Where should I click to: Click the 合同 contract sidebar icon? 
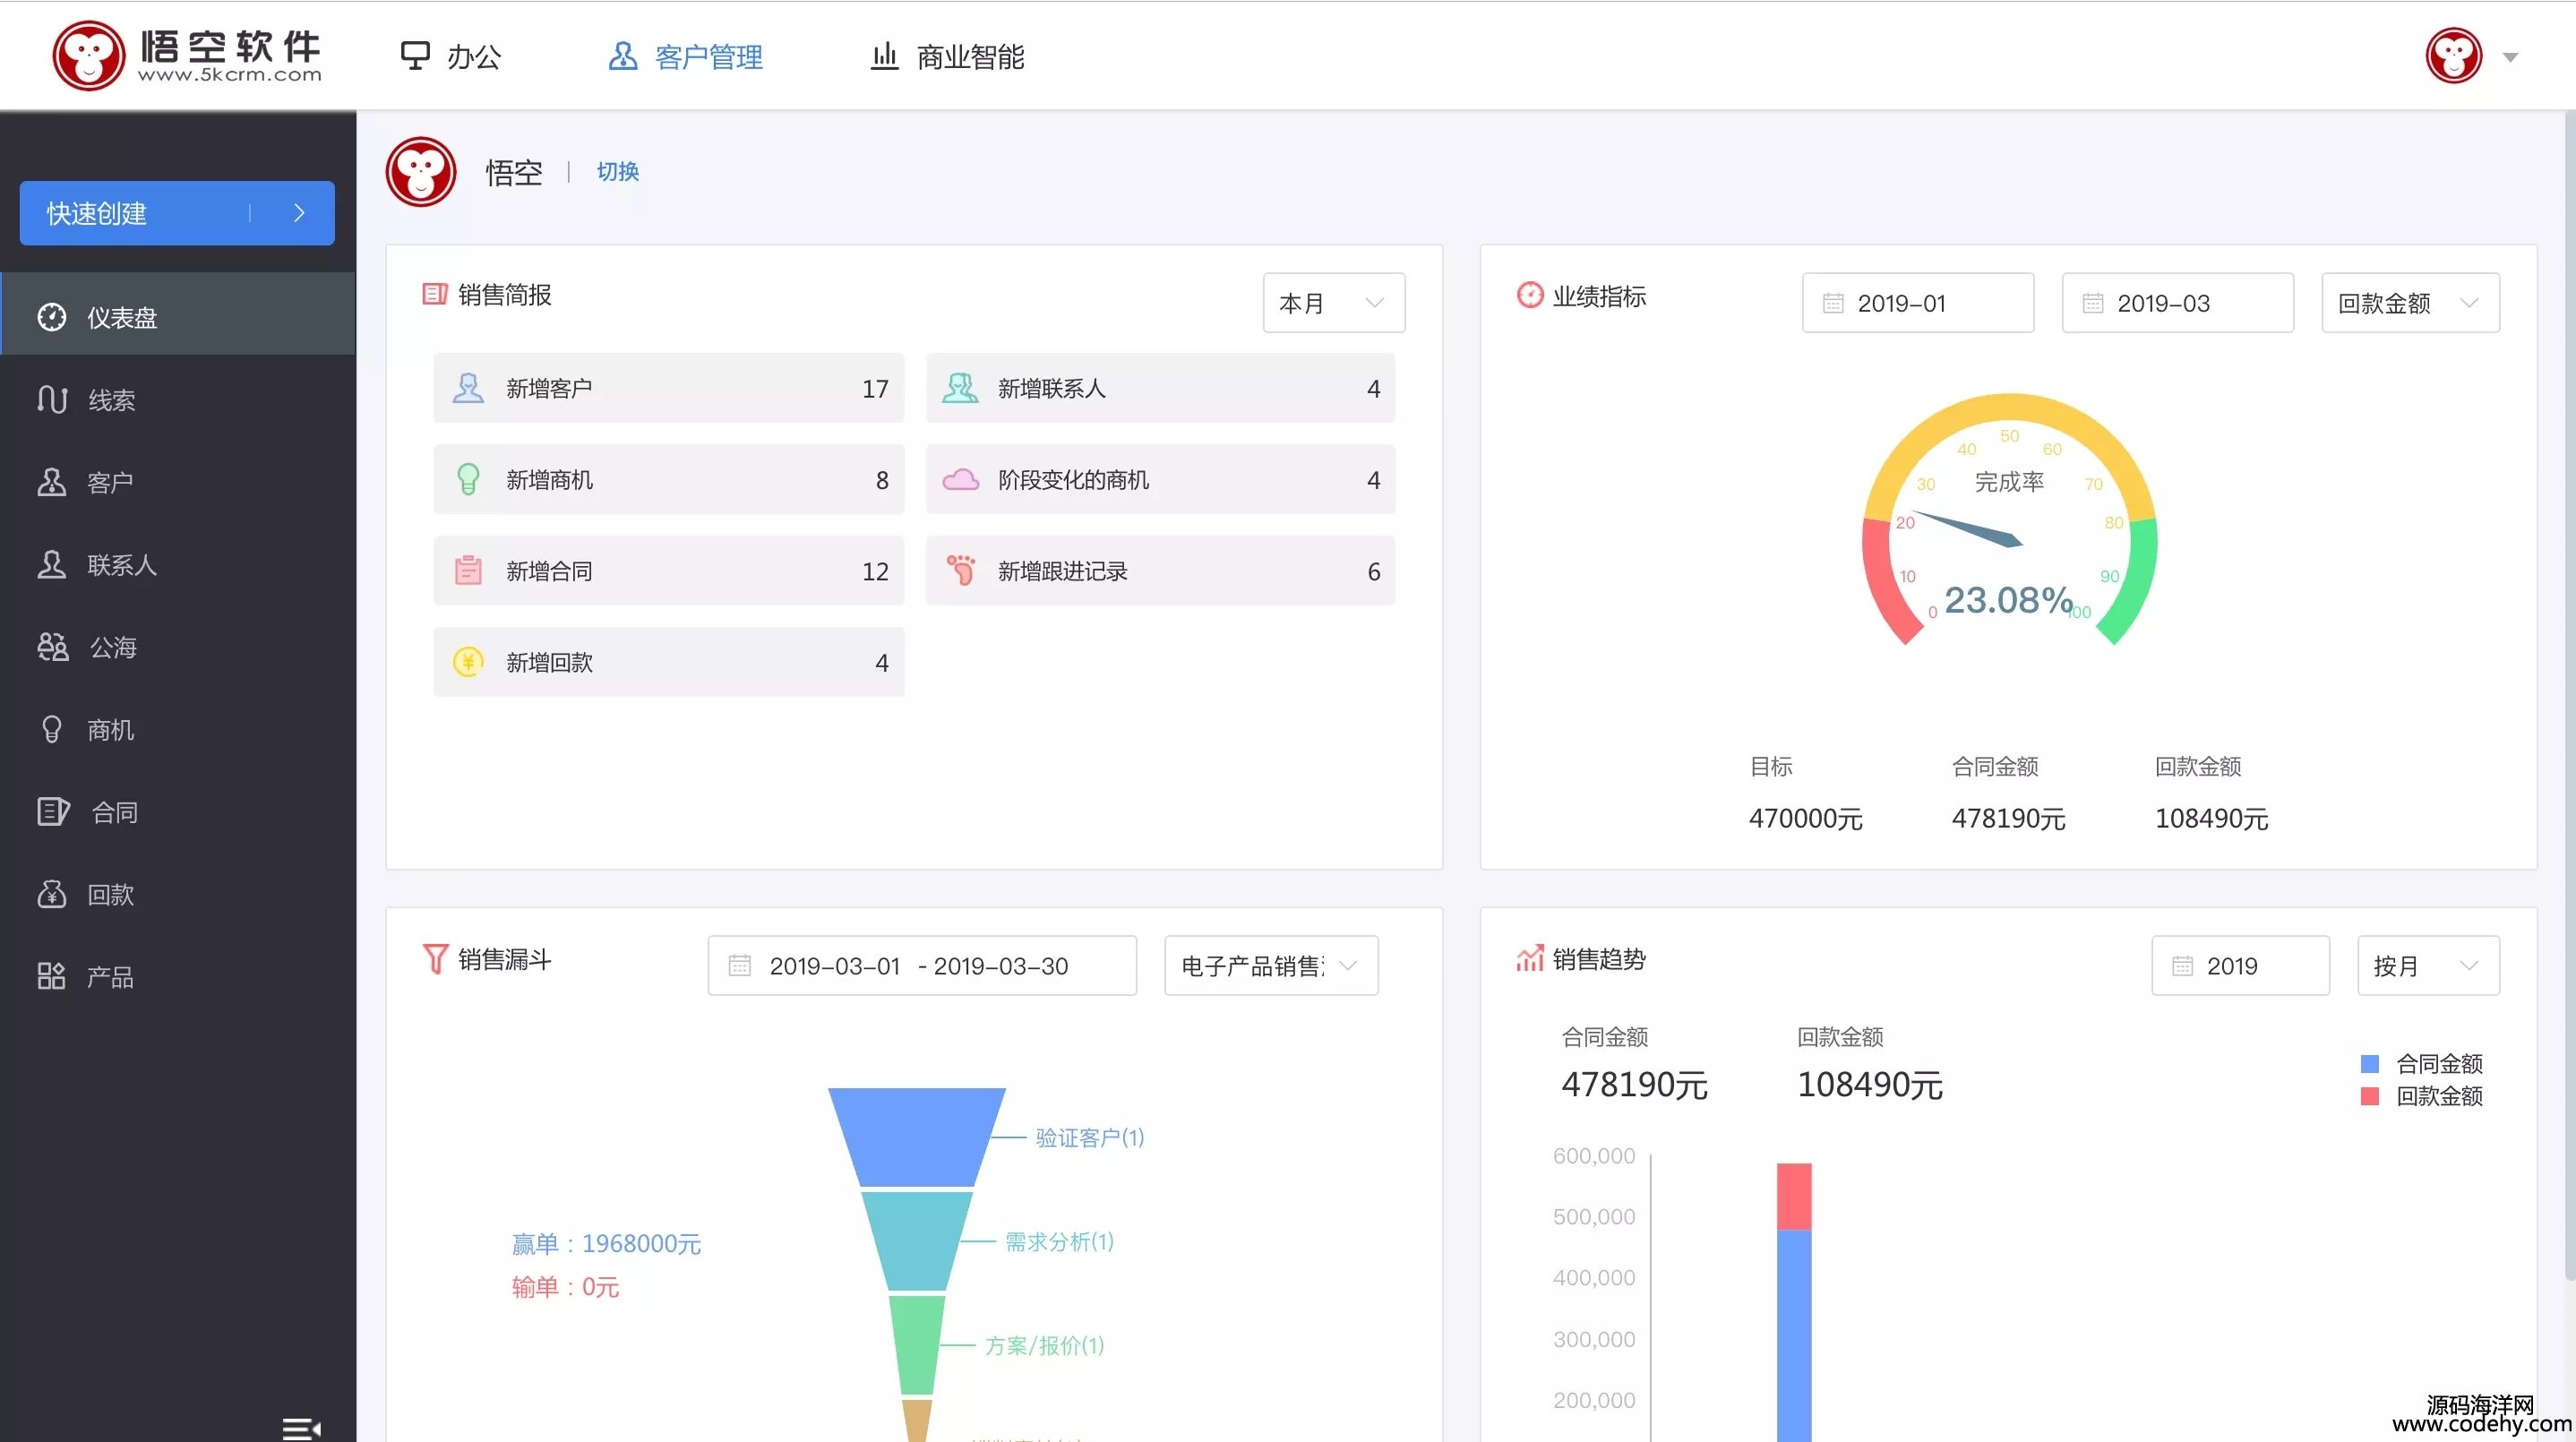[53, 812]
